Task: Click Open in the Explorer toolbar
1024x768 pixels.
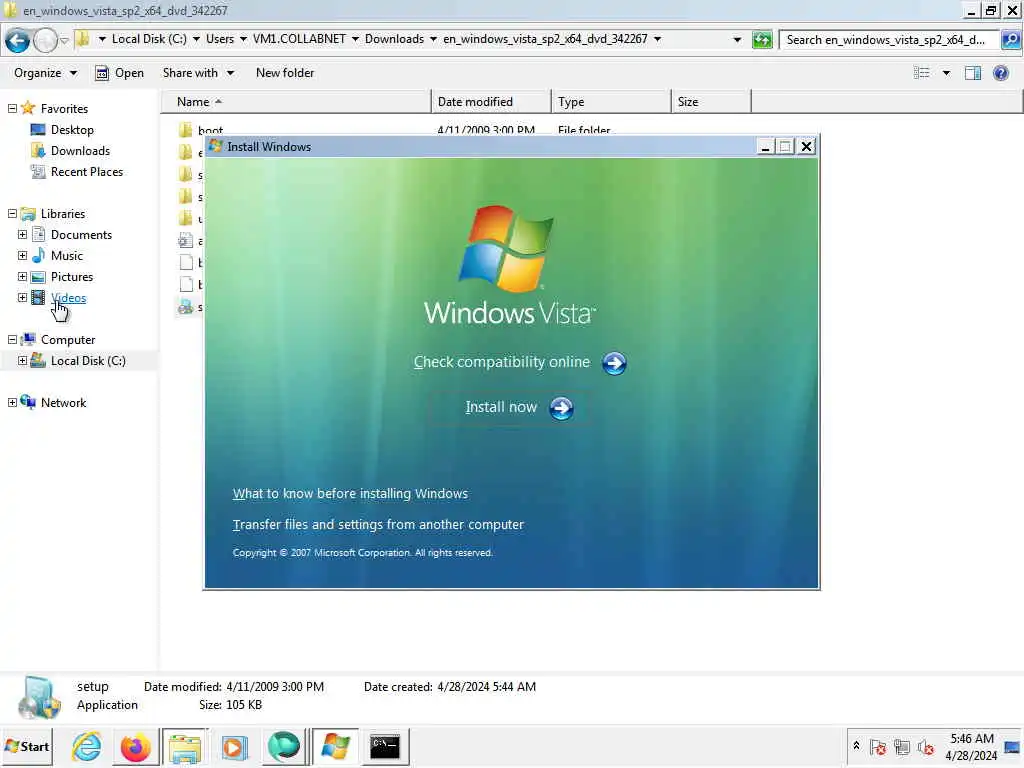Action: point(120,73)
